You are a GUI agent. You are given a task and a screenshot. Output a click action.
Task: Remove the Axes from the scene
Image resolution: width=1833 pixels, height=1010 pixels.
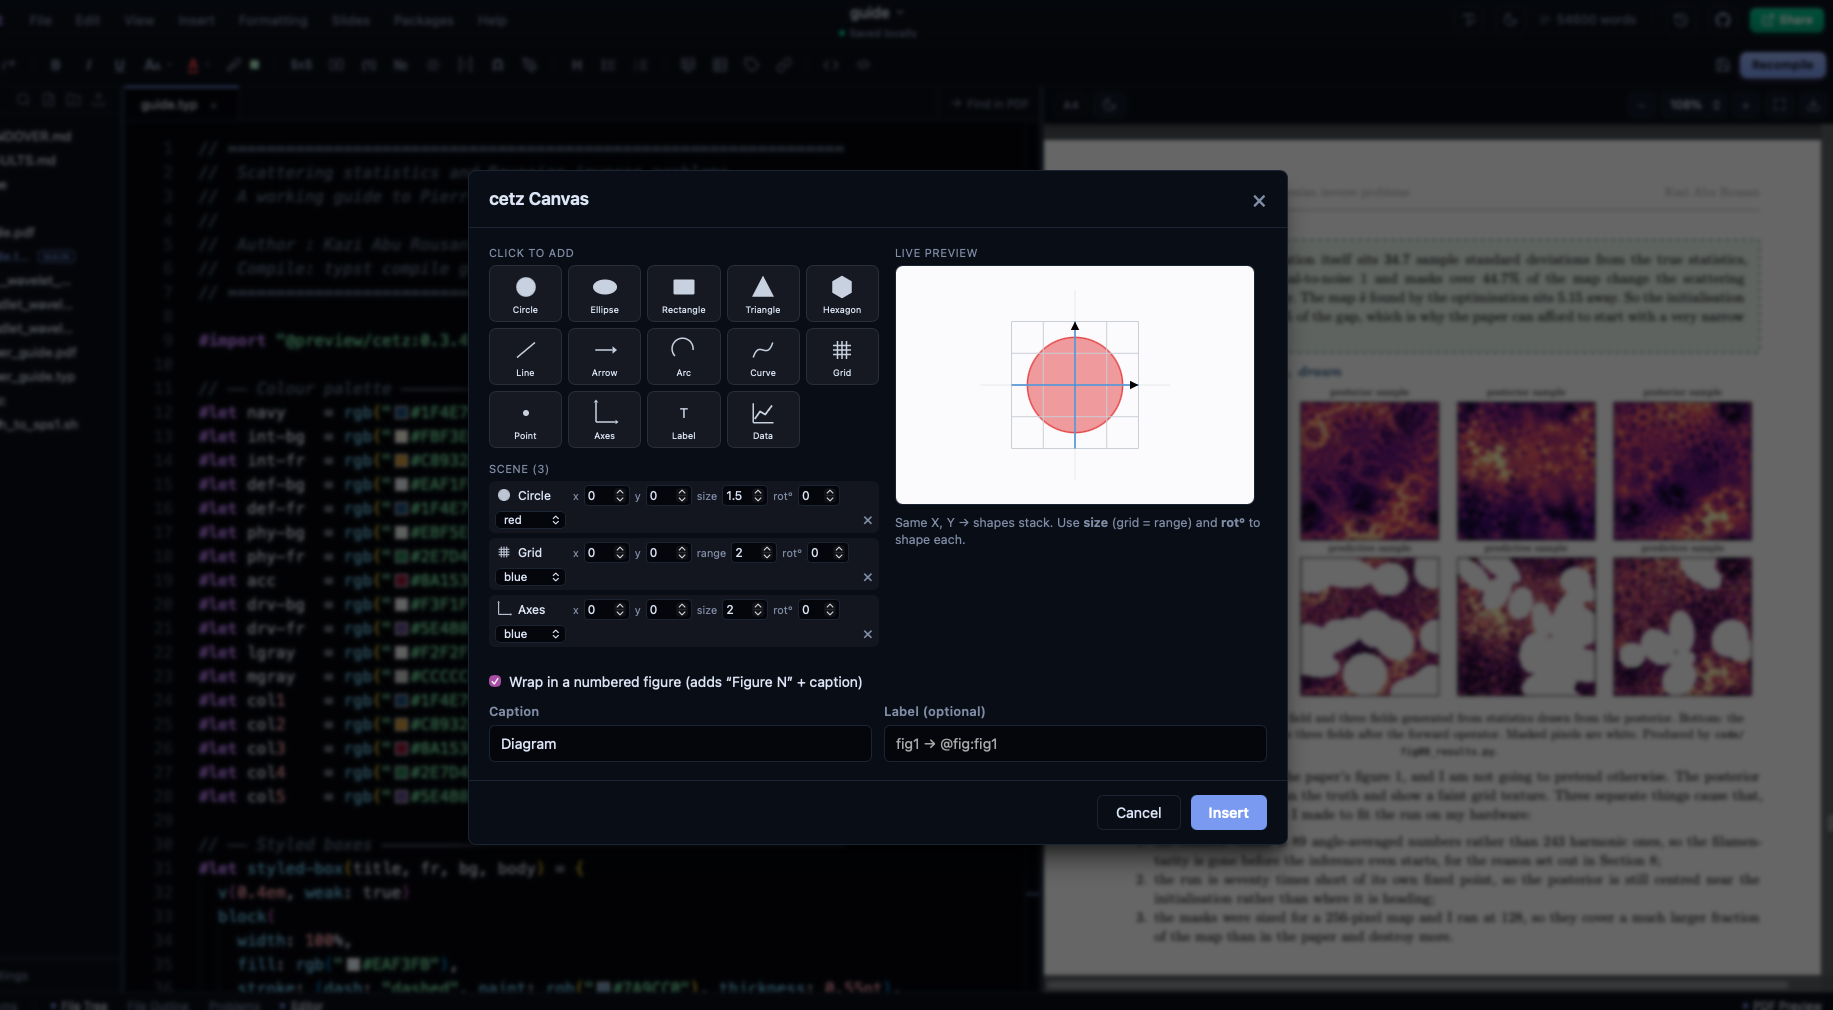(867, 634)
